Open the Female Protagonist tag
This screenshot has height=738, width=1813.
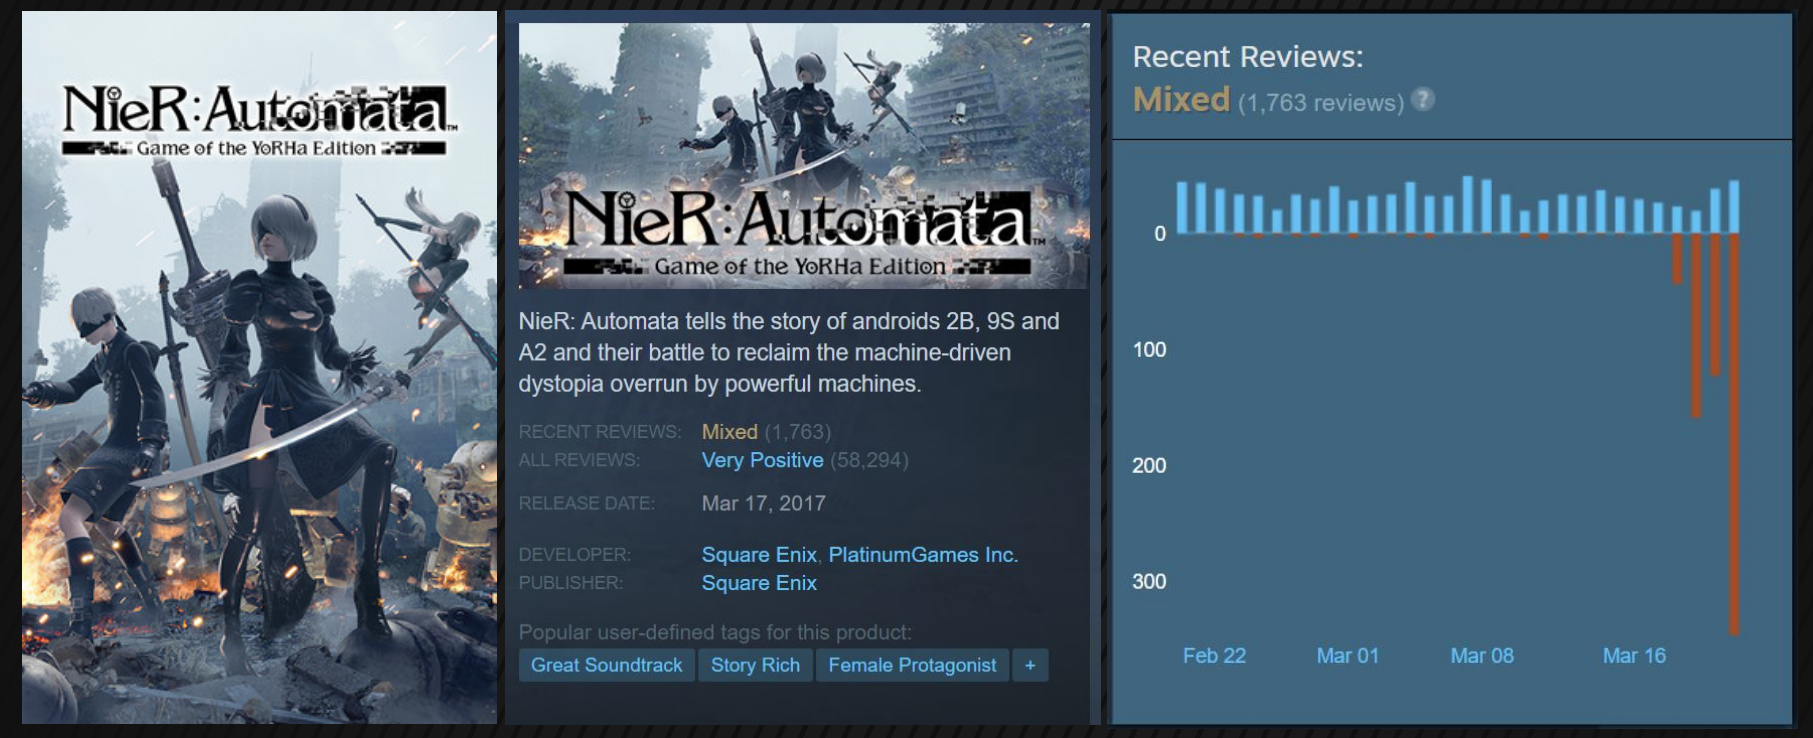coord(912,665)
